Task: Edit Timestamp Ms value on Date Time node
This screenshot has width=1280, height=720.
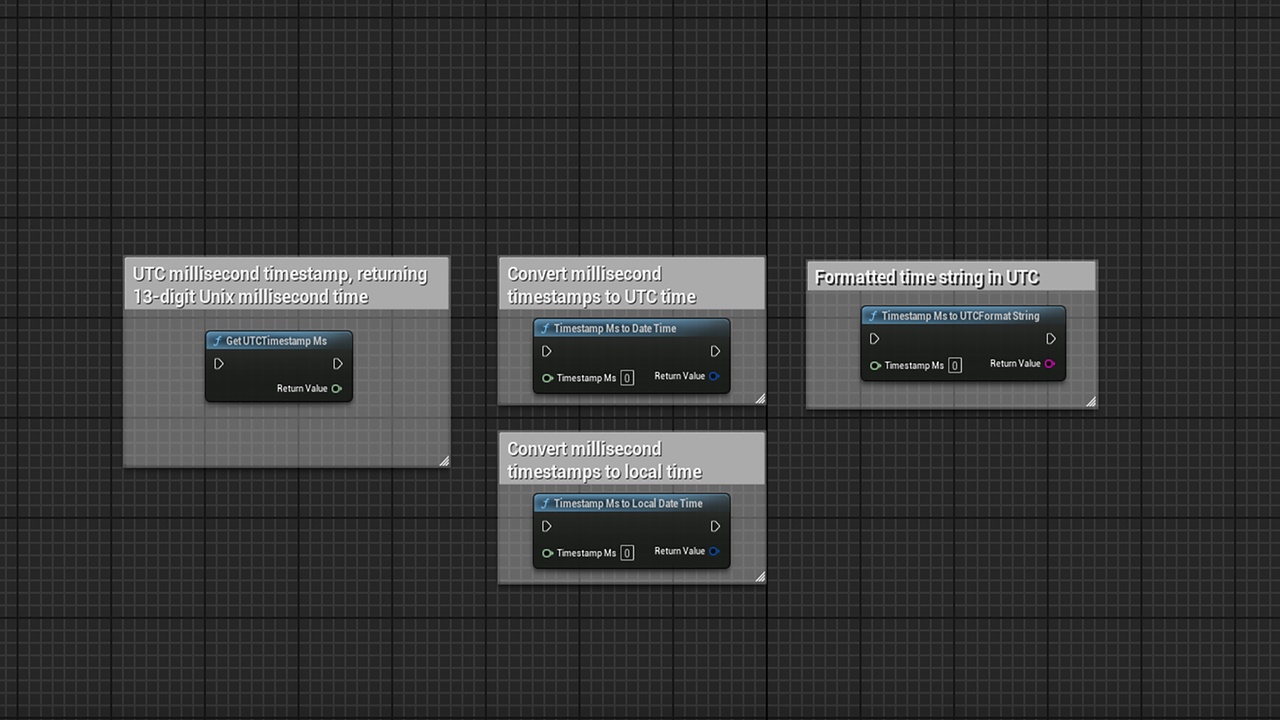Action: (x=627, y=378)
